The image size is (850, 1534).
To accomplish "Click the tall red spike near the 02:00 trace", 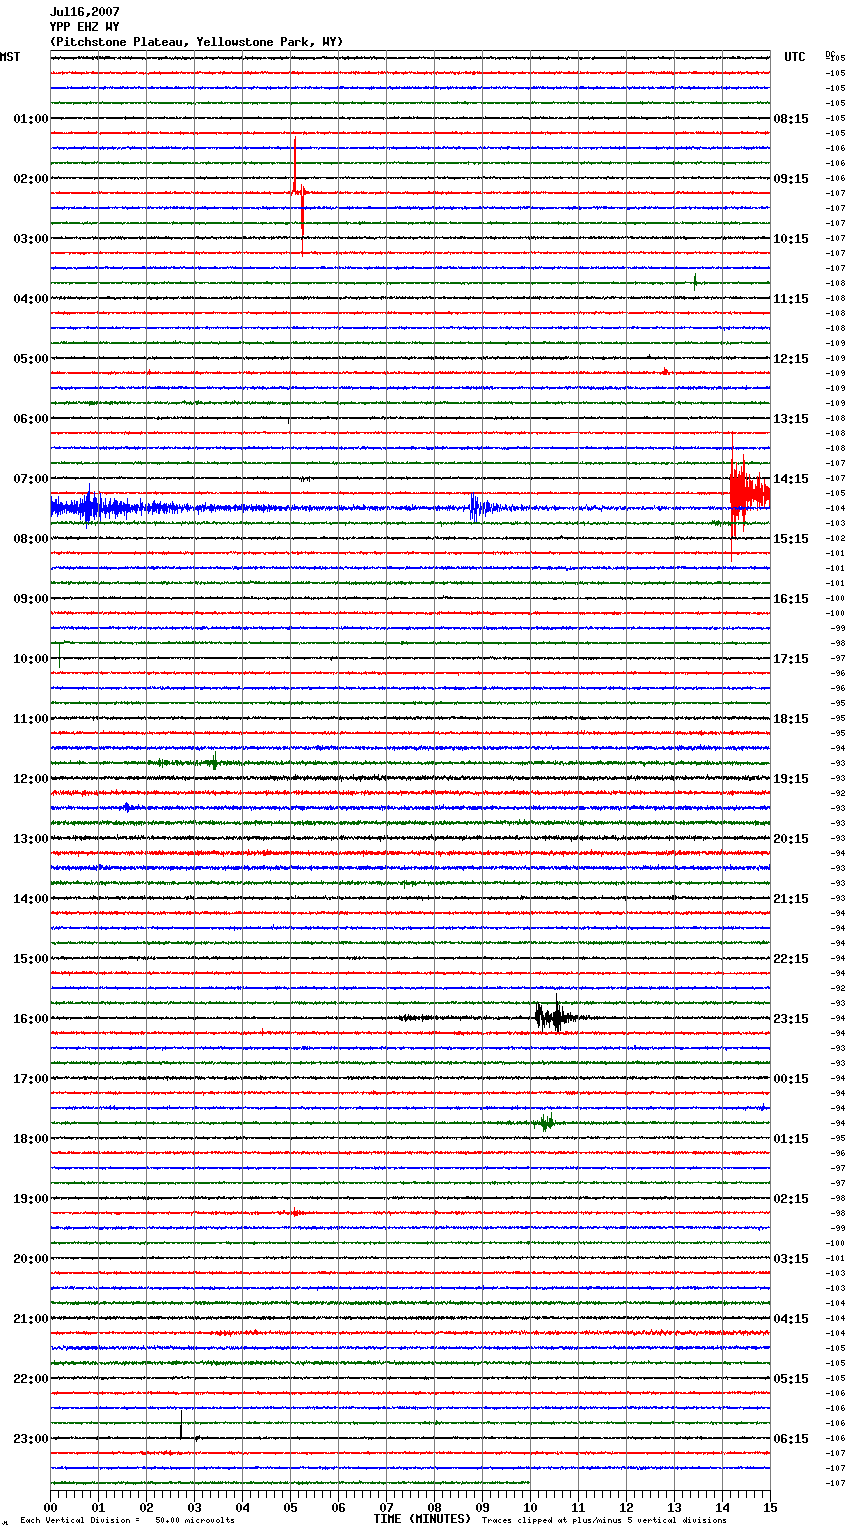I will click(298, 195).
